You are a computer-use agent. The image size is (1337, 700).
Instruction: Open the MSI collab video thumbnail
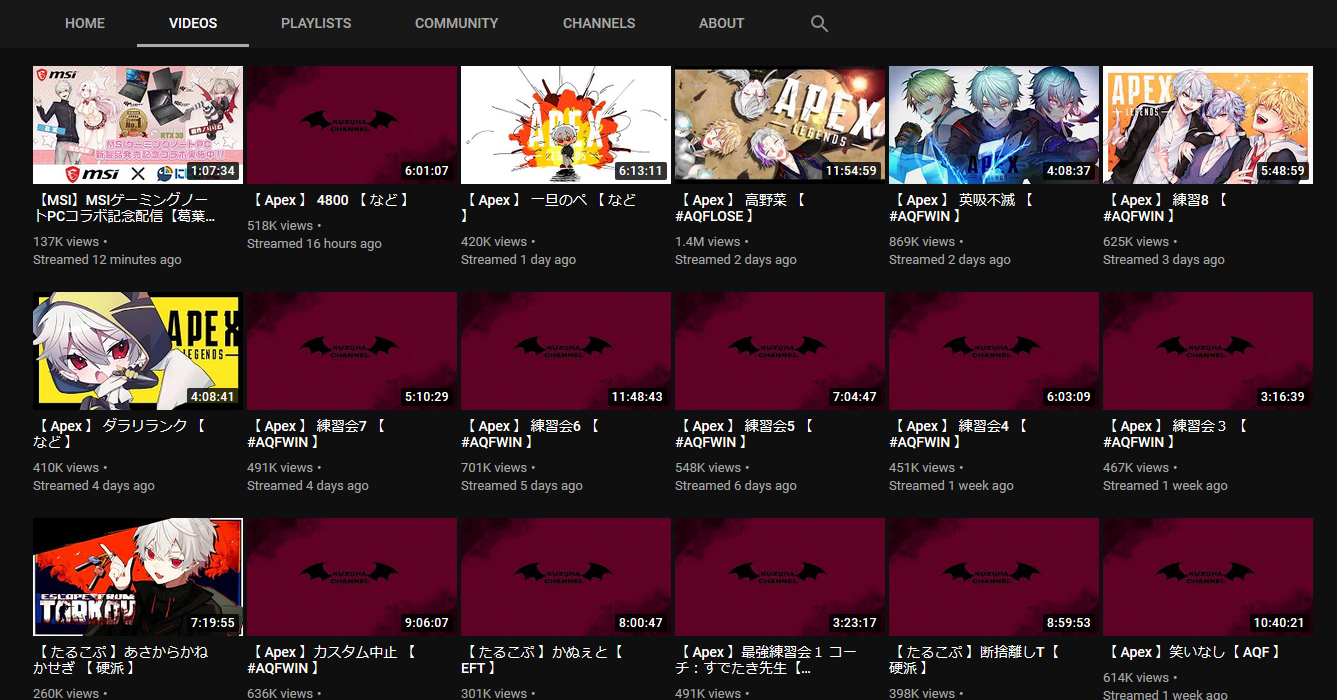[x=138, y=125]
